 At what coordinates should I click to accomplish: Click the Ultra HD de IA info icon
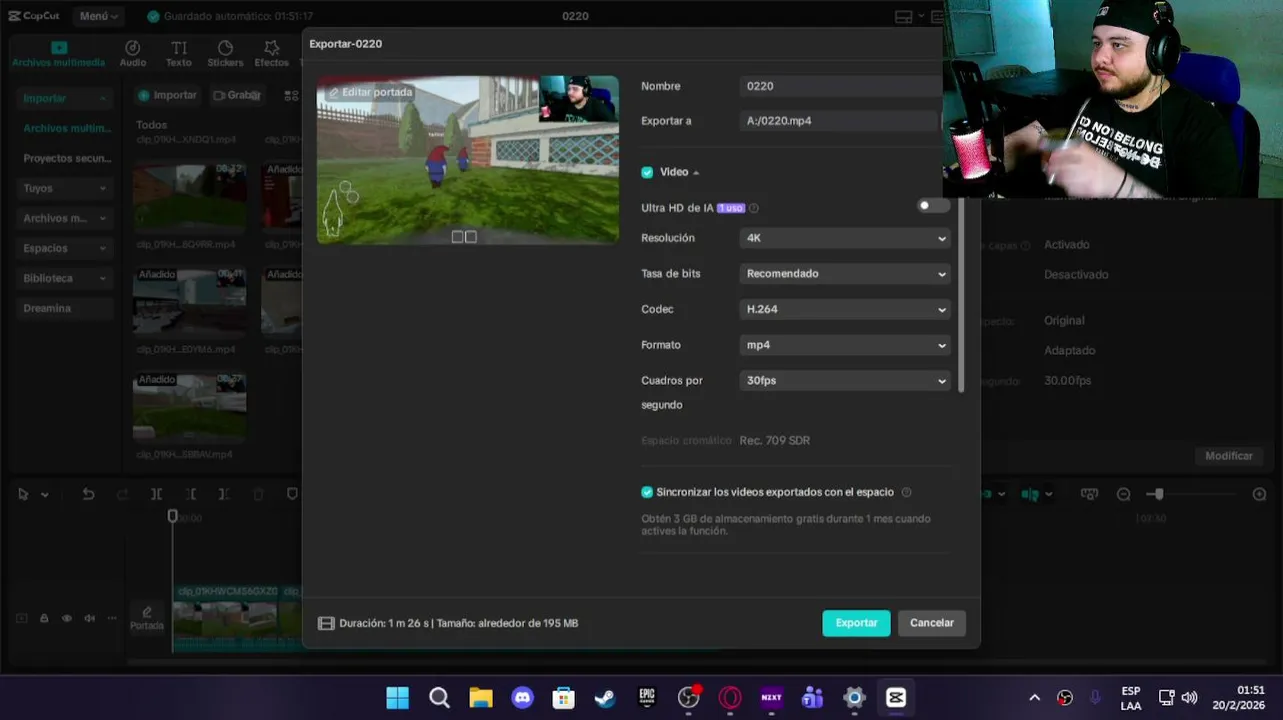tap(754, 208)
